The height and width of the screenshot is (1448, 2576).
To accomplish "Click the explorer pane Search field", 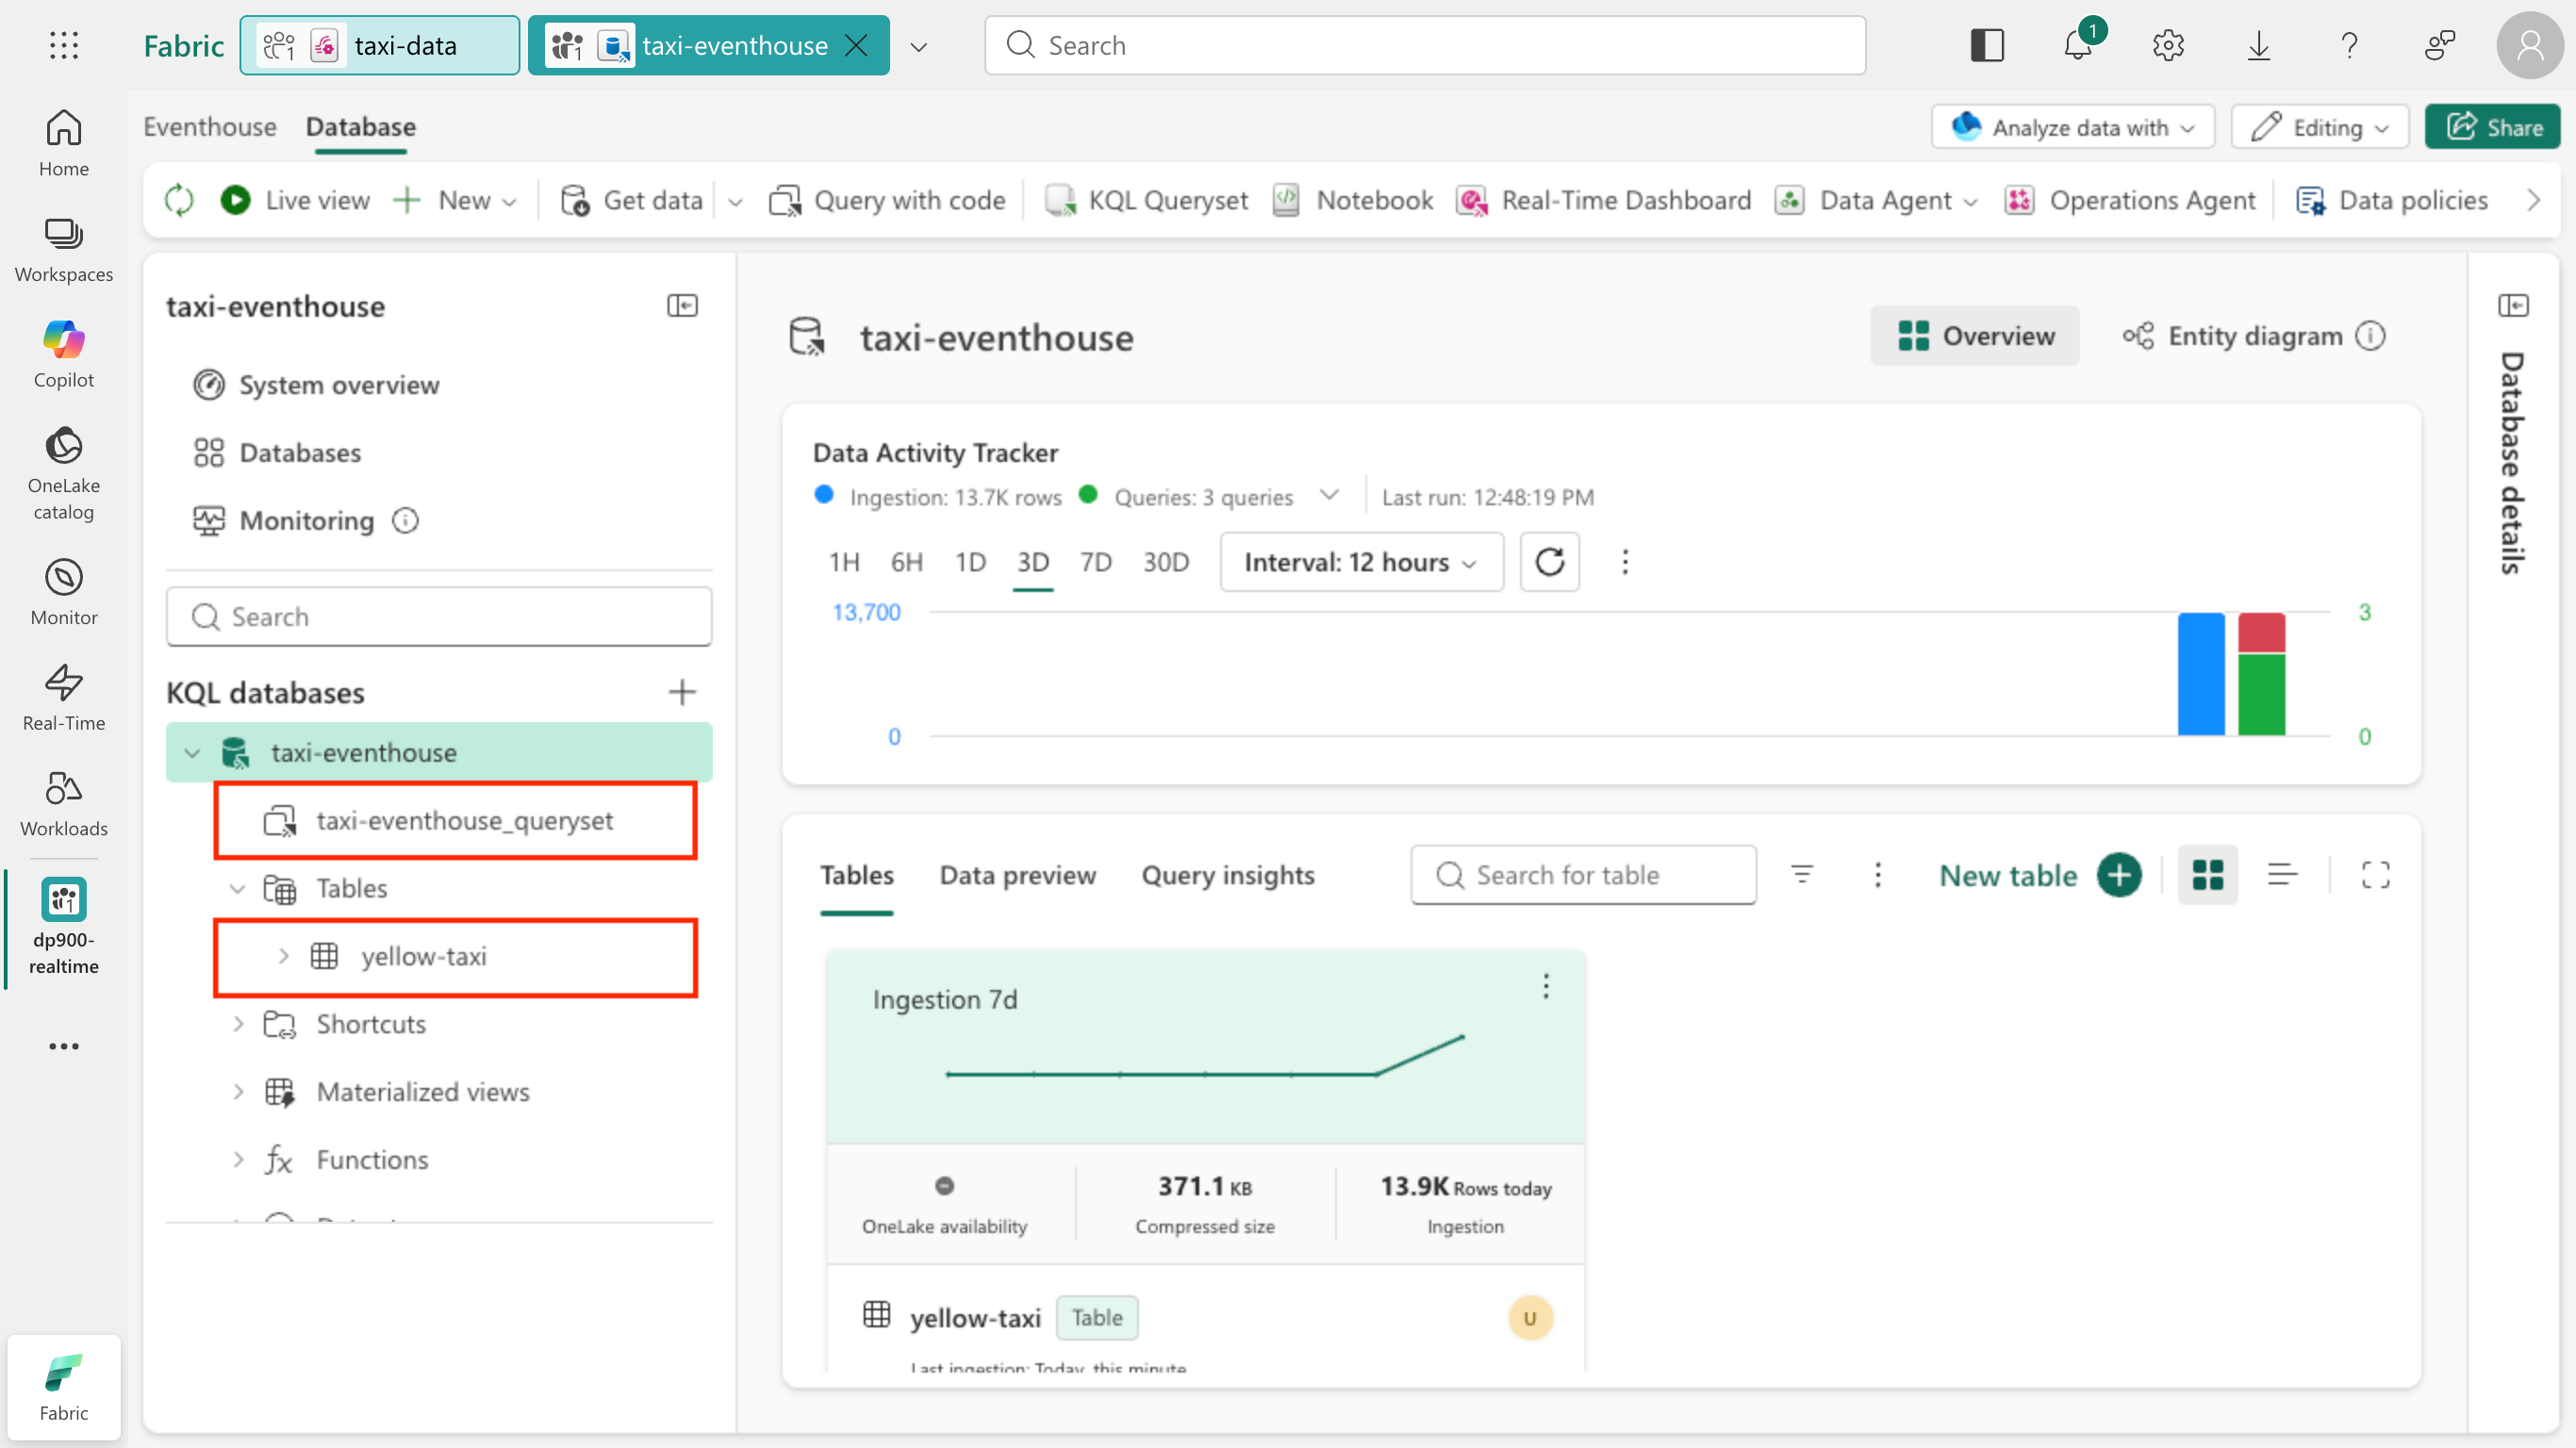I will click(x=439, y=616).
